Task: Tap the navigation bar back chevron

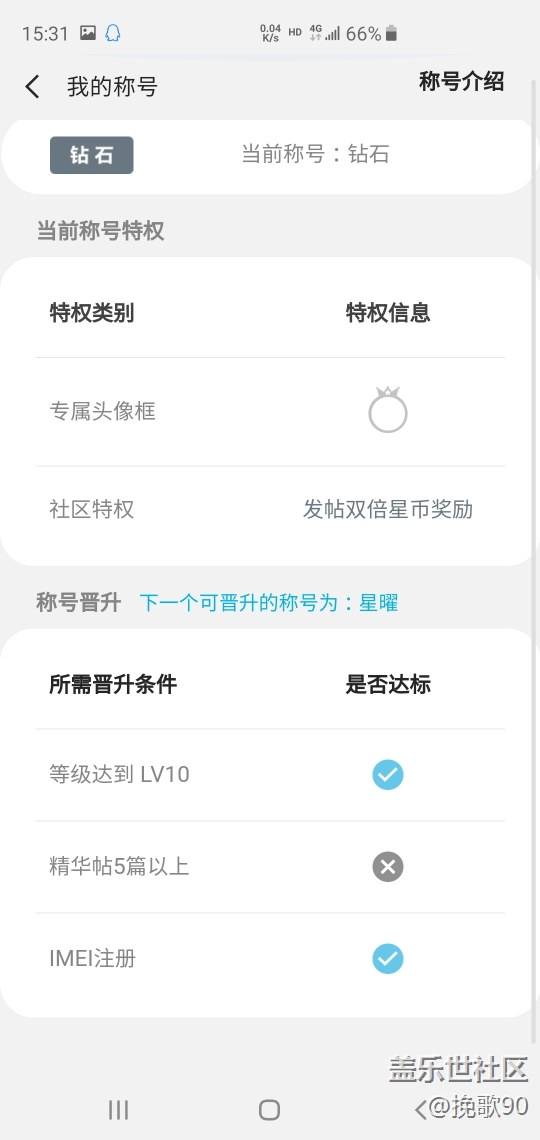Action: pyautogui.click(x=420, y=1109)
